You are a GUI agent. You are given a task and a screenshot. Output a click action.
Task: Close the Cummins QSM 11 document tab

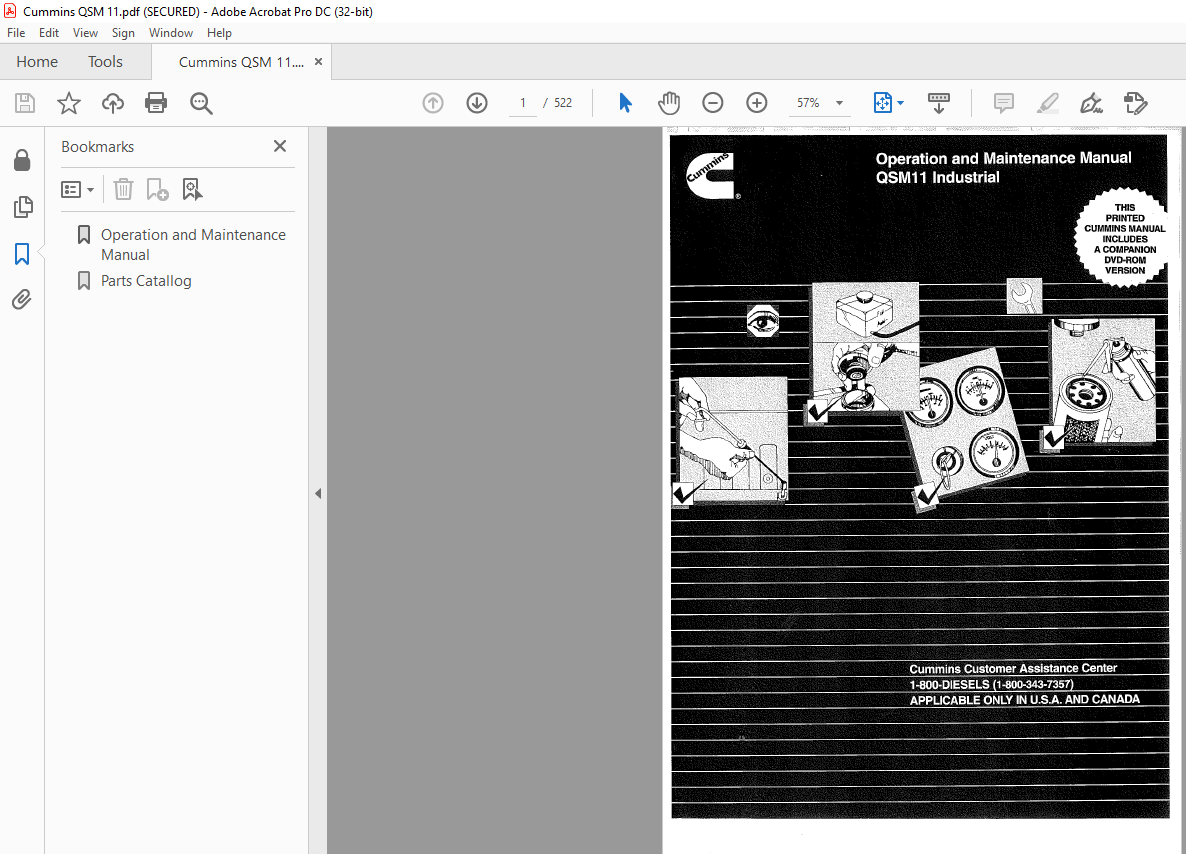(x=318, y=62)
